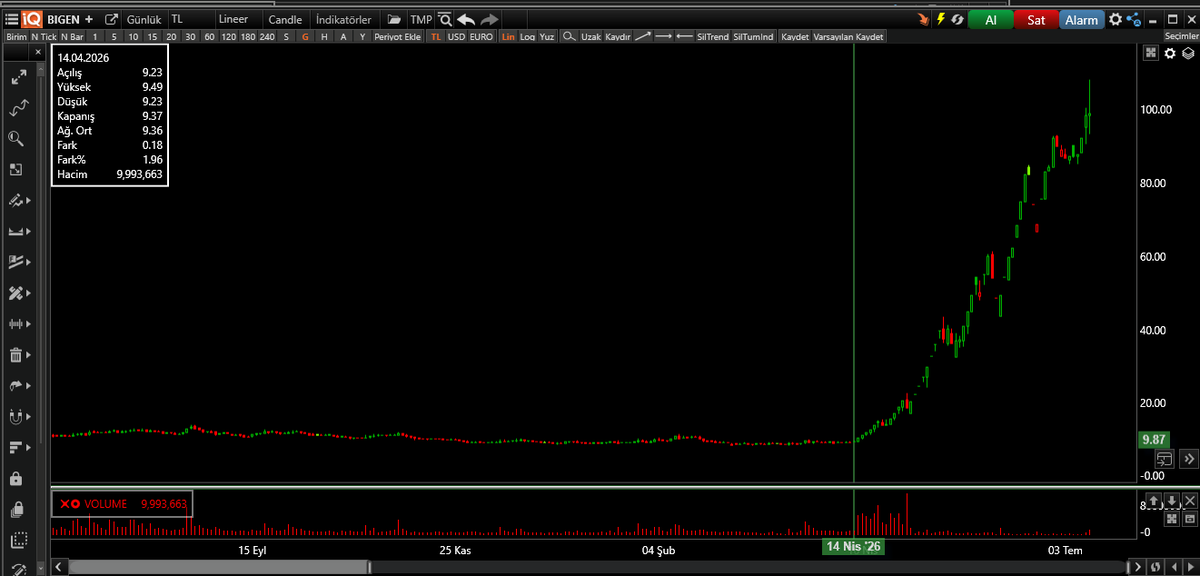Open fast order with the lightning bolt icon
This screenshot has height=576, width=1200.
pos(940,19)
